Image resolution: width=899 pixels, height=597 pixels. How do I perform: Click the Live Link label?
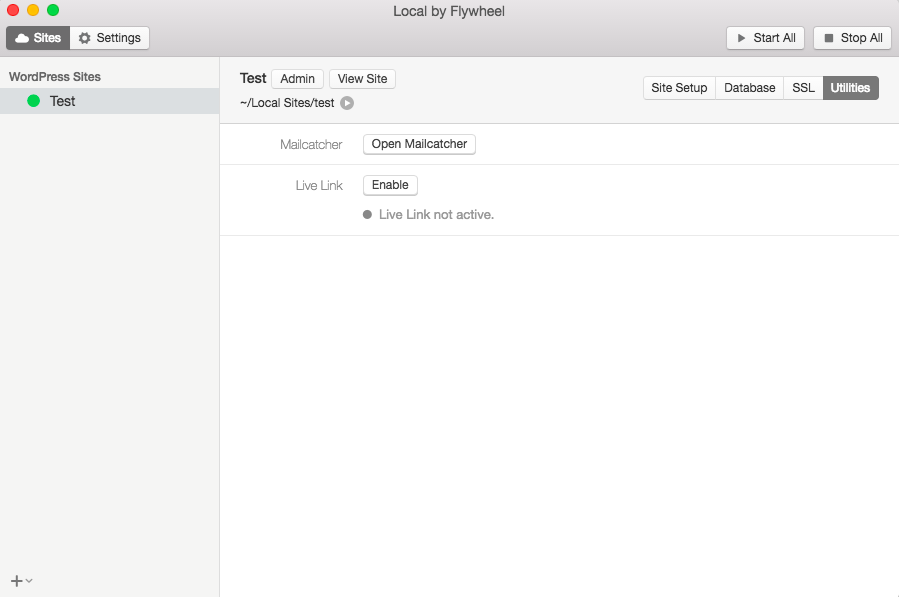(x=319, y=185)
